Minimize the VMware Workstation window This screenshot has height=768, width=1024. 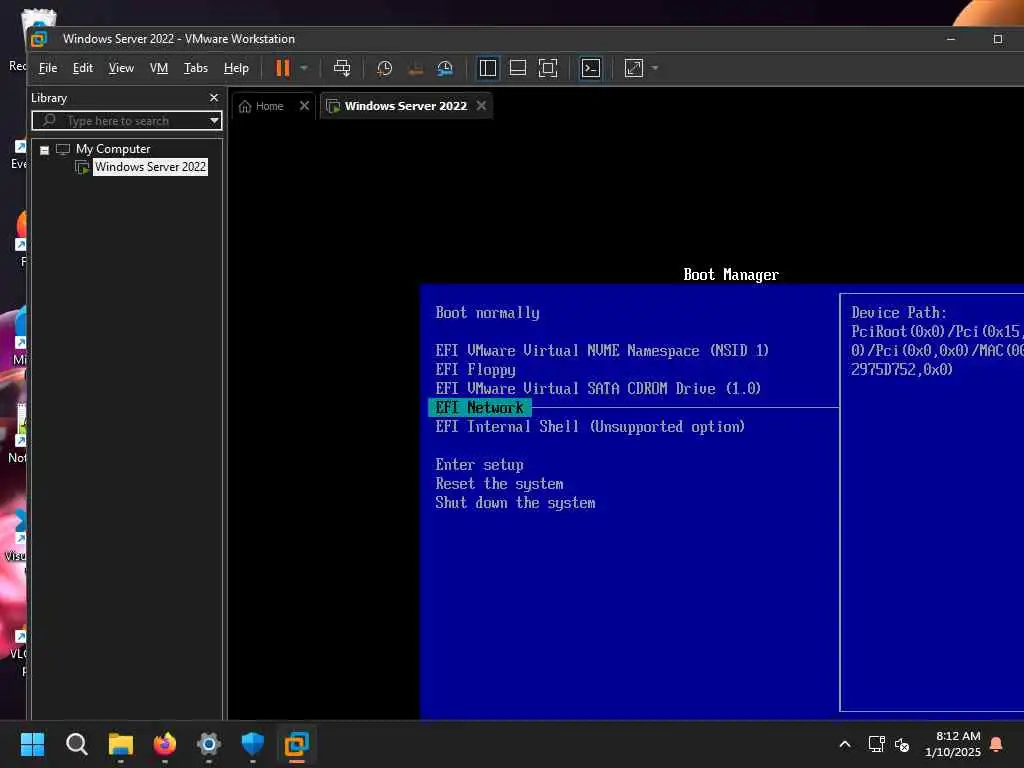951,39
